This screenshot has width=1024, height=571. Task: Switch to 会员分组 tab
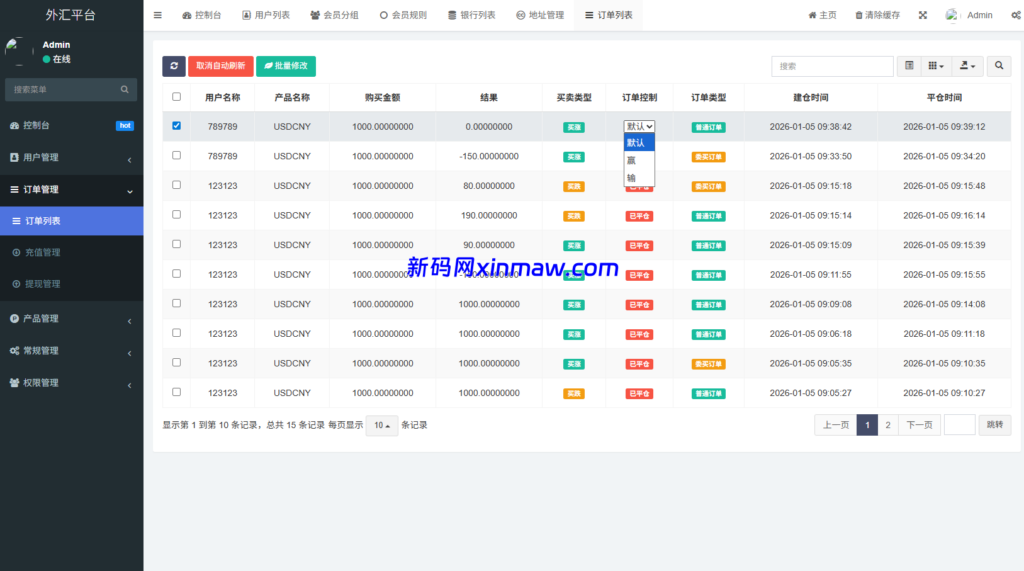pos(334,15)
